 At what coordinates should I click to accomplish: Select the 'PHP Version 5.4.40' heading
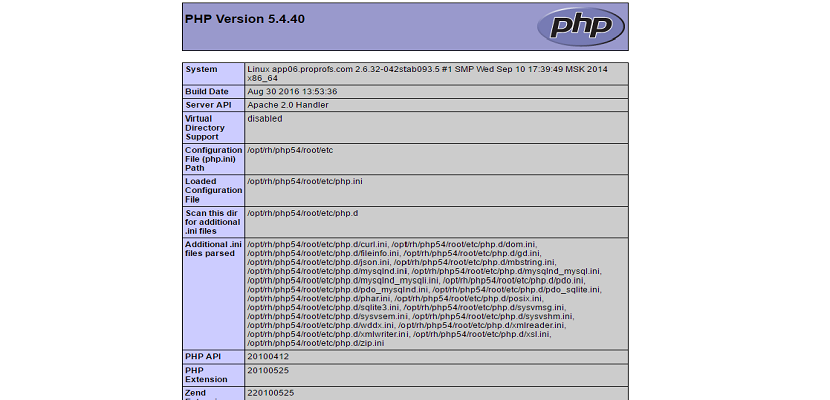[x=245, y=19]
